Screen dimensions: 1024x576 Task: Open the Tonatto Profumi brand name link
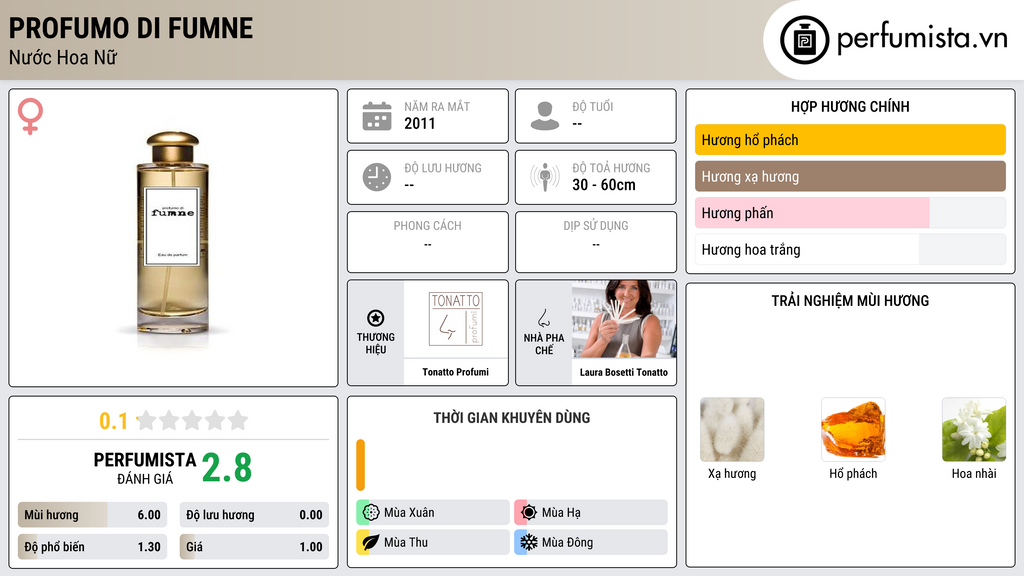(455, 372)
